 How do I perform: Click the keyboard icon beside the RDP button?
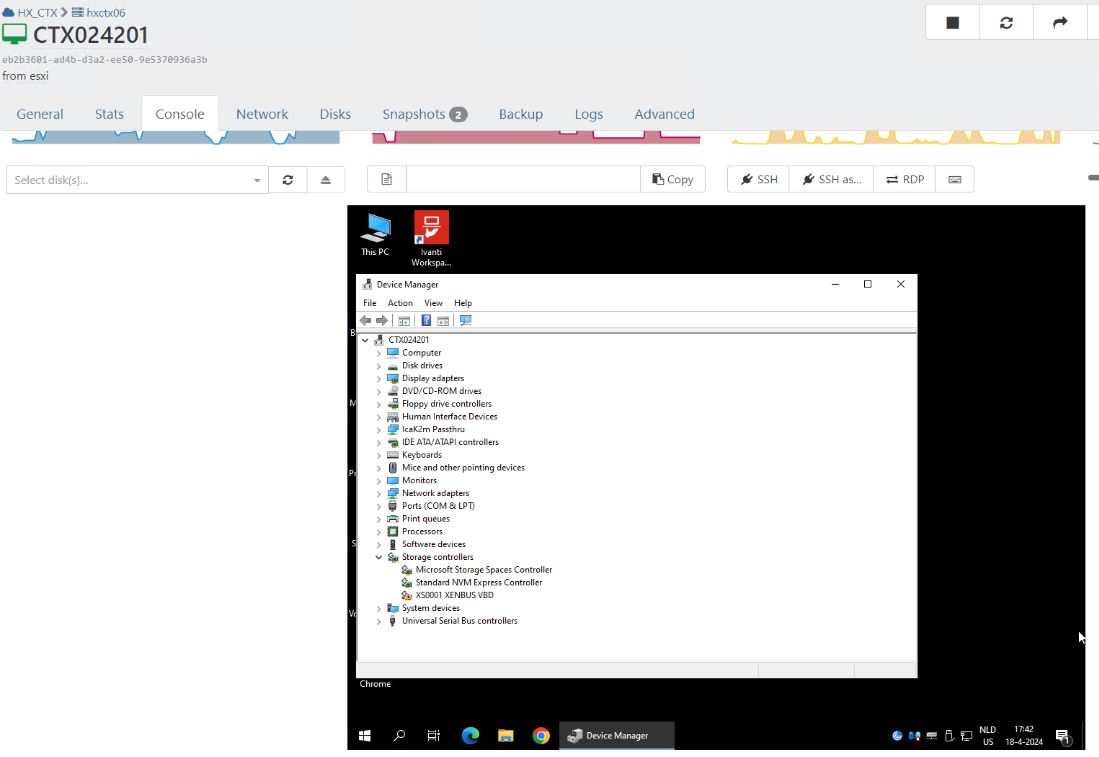click(x=954, y=179)
